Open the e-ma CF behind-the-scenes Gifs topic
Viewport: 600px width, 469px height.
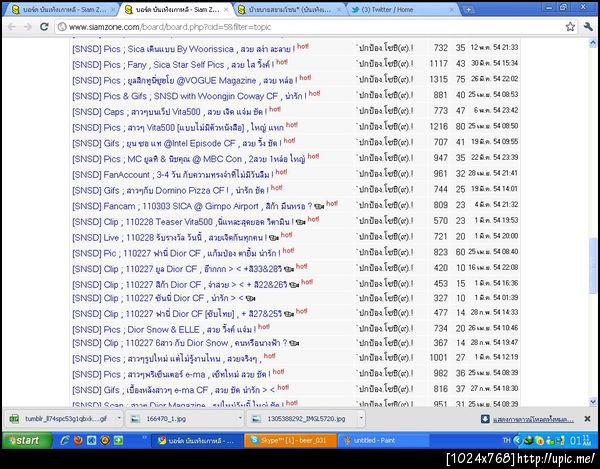click(173, 390)
